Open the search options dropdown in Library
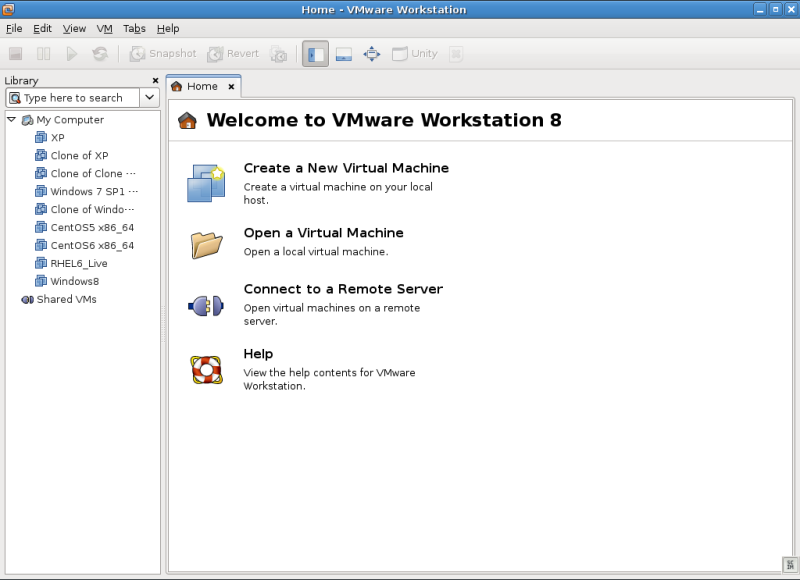 (149, 97)
